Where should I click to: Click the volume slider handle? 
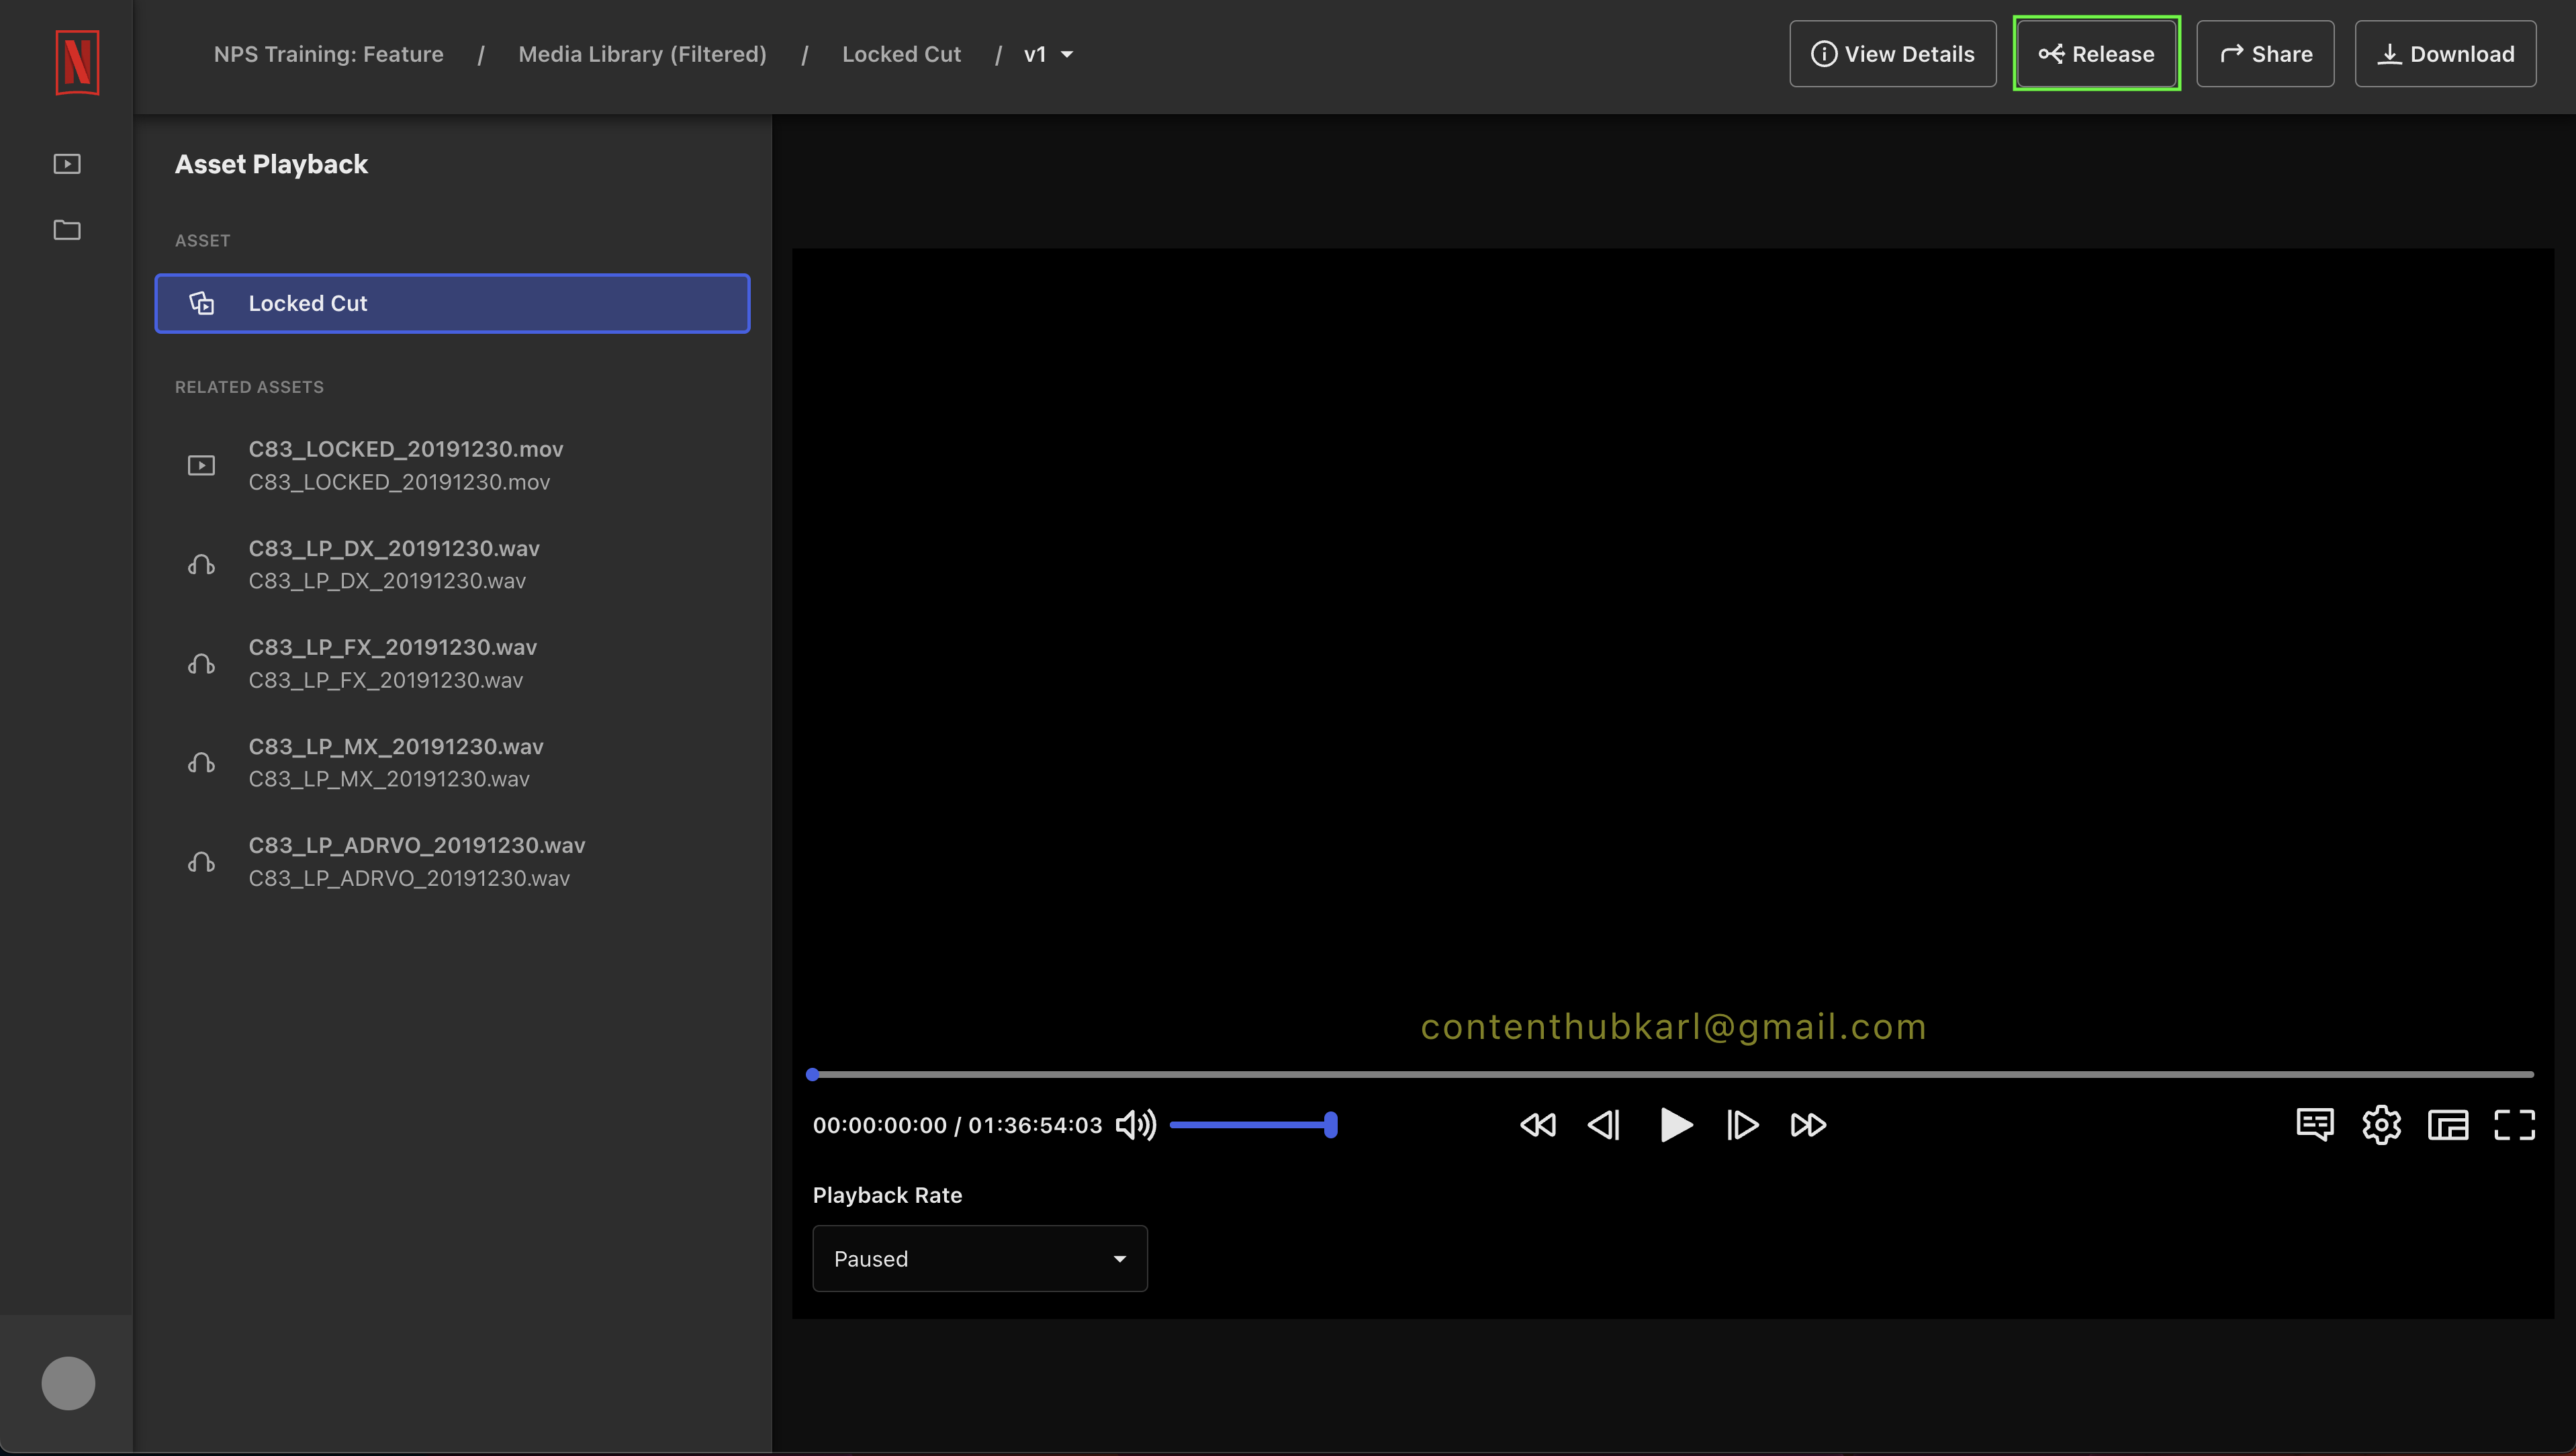click(x=1331, y=1125)
